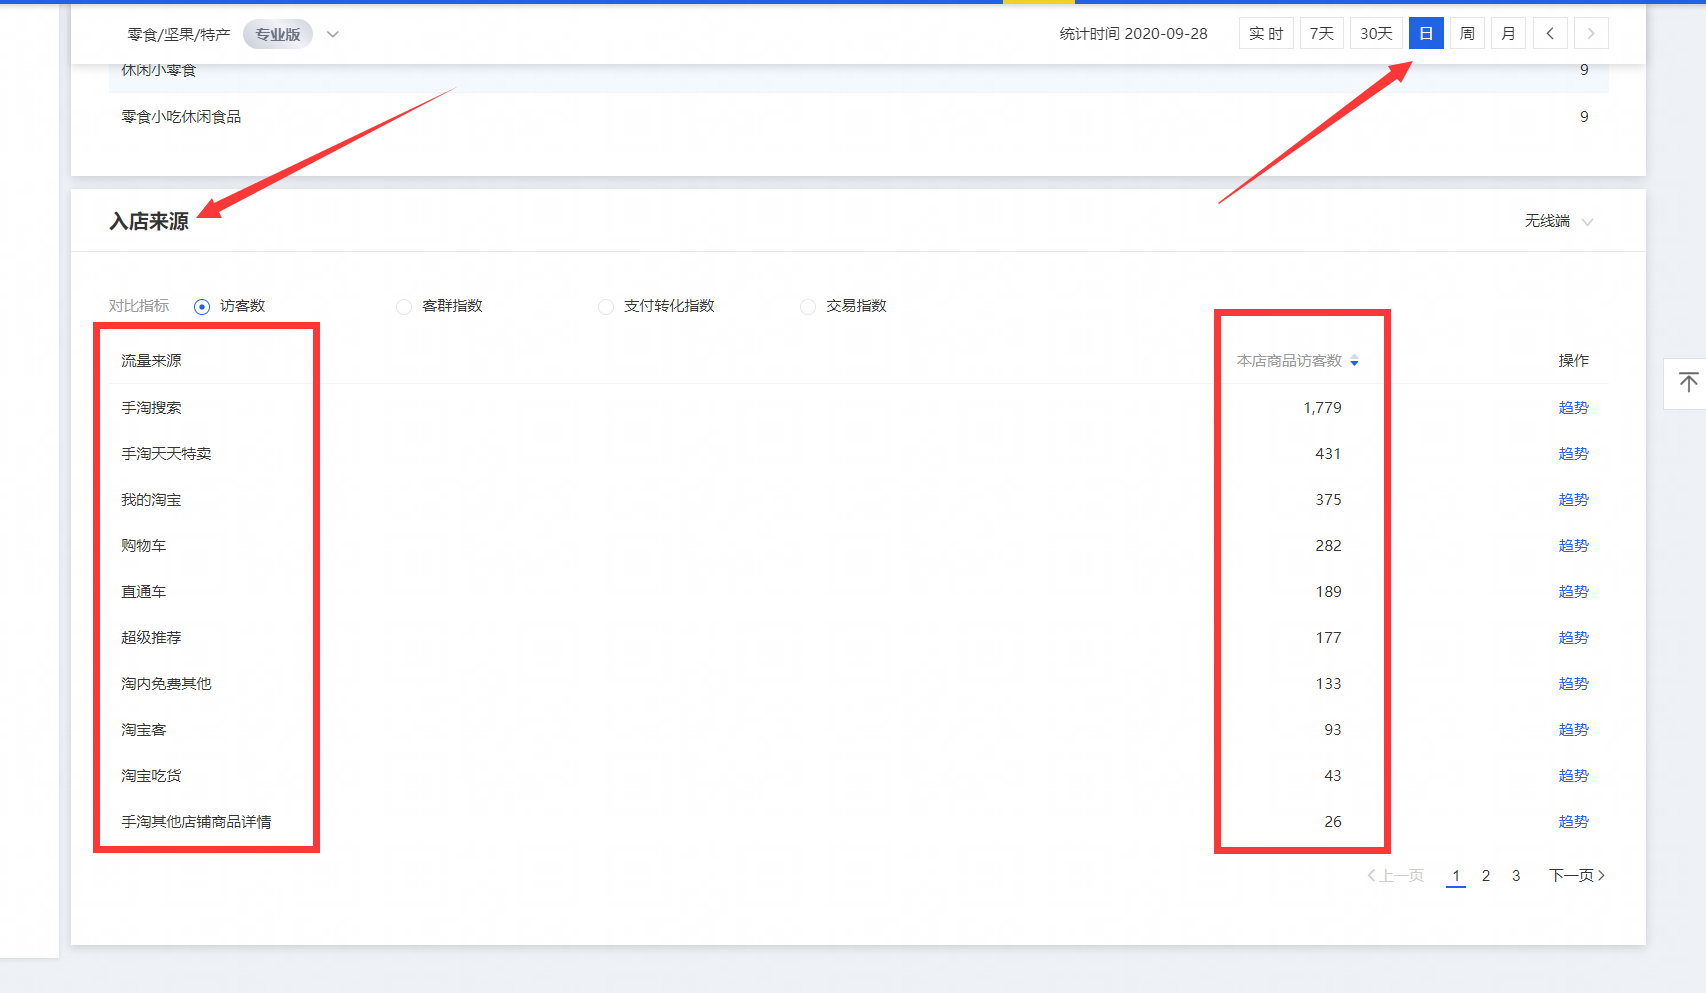Open 趋势 link for 淘宝吃货
Screen dimensions: 1706x993
tap(1573, 776)
